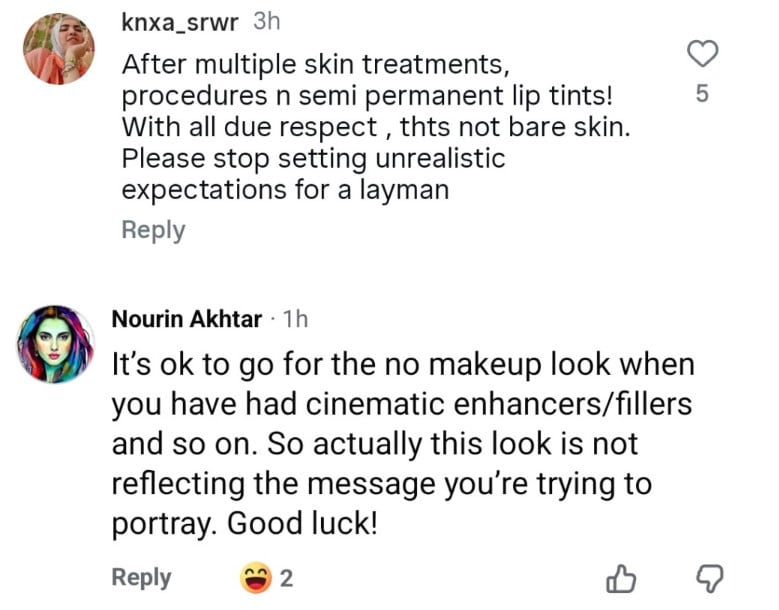Viewport: 779px width, 610px height.
Task: Click the 1h timestamp
Action: click(296, 320)
